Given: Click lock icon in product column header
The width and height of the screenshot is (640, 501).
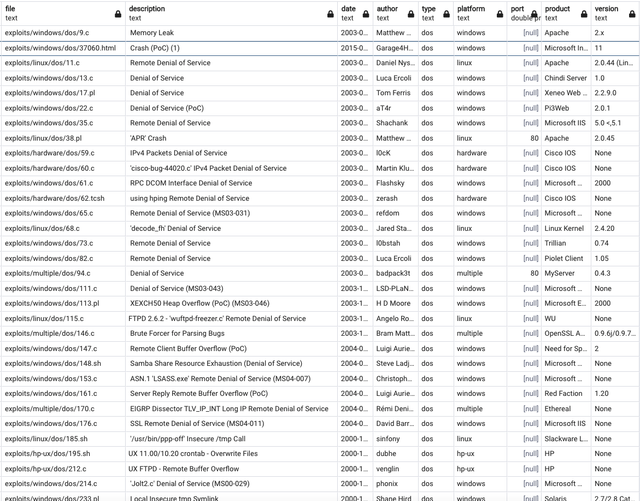Looking at the screenshot, I should click(584, 14).
